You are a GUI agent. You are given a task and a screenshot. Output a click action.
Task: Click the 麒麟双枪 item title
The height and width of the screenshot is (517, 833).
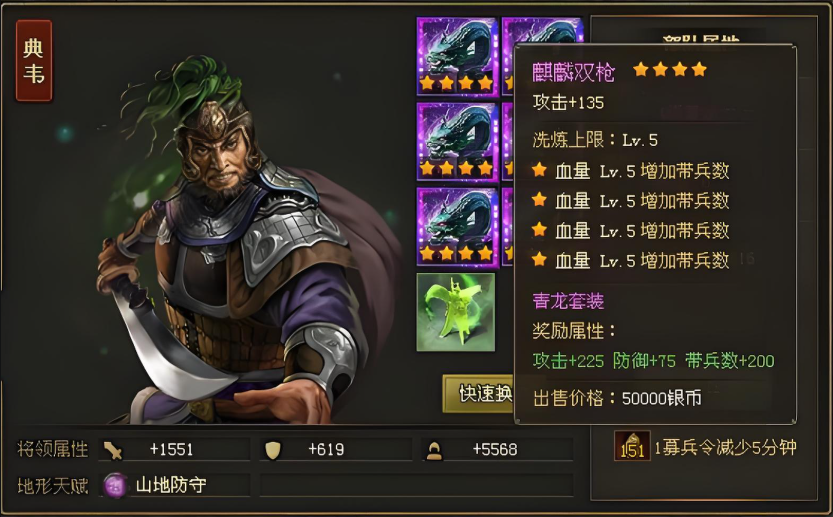[574, 72]
